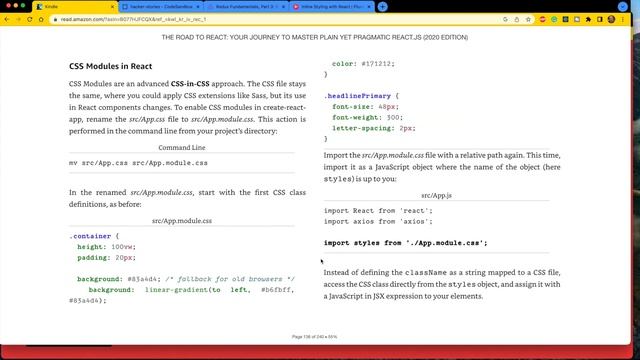Click the bold 'import styles from' line
This screenshot has width=640, height=360.
(405, 243)
